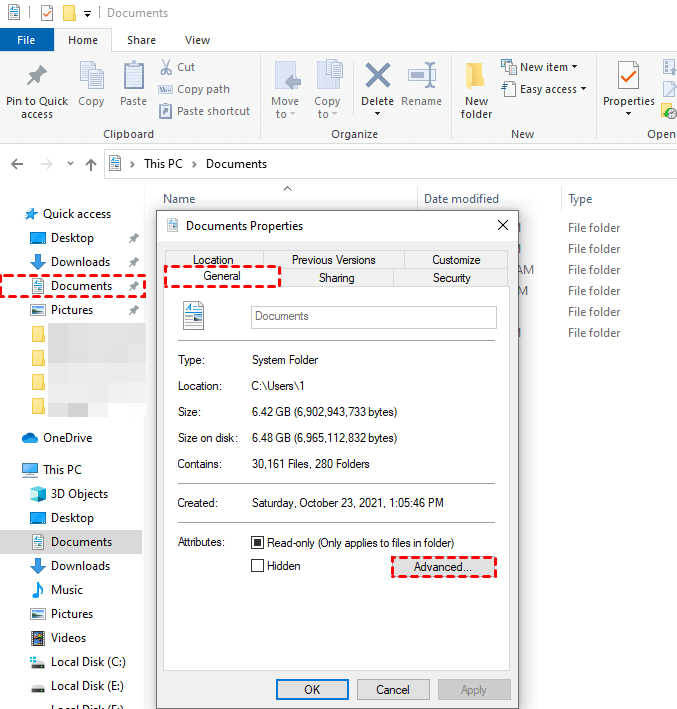Click Cancel in Documents Properties
This screenshot has height=709, width=677.
(393, 689)
